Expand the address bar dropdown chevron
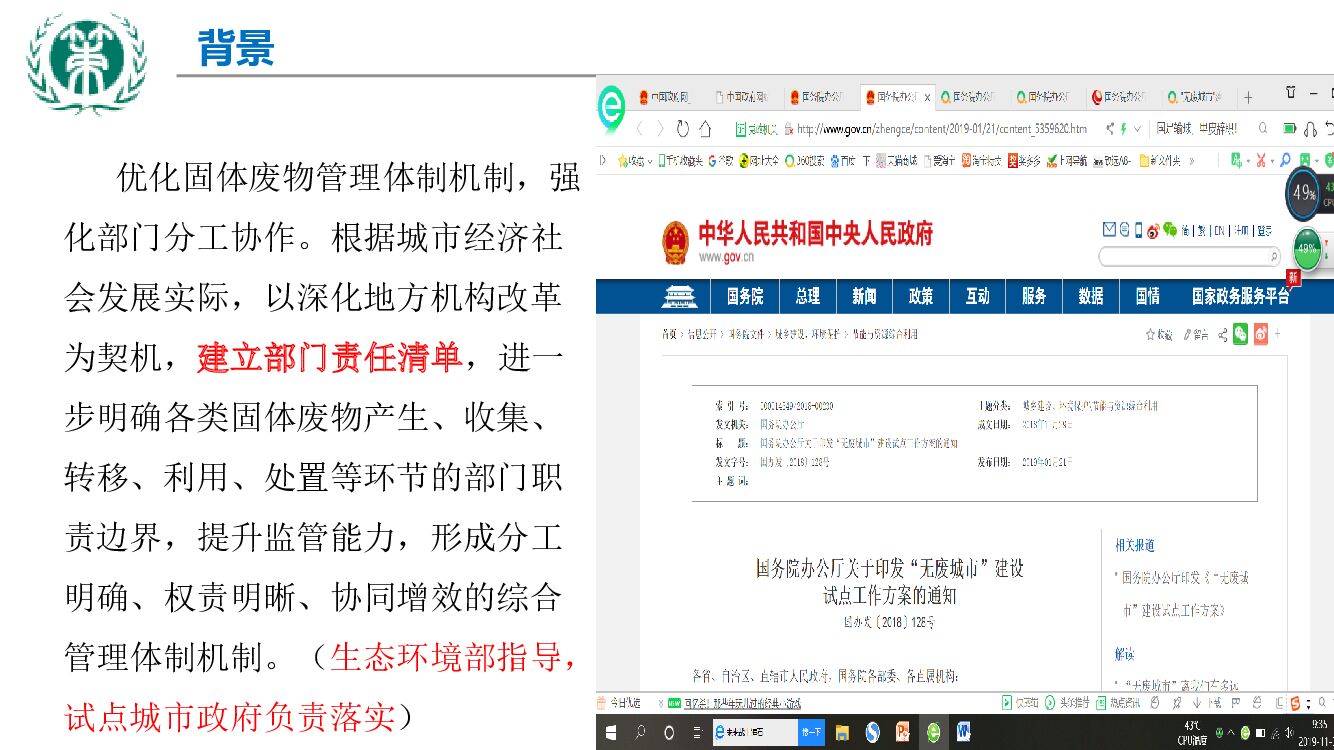The width and height of the screenshot is (1334, 750). tap(1137, 129)
